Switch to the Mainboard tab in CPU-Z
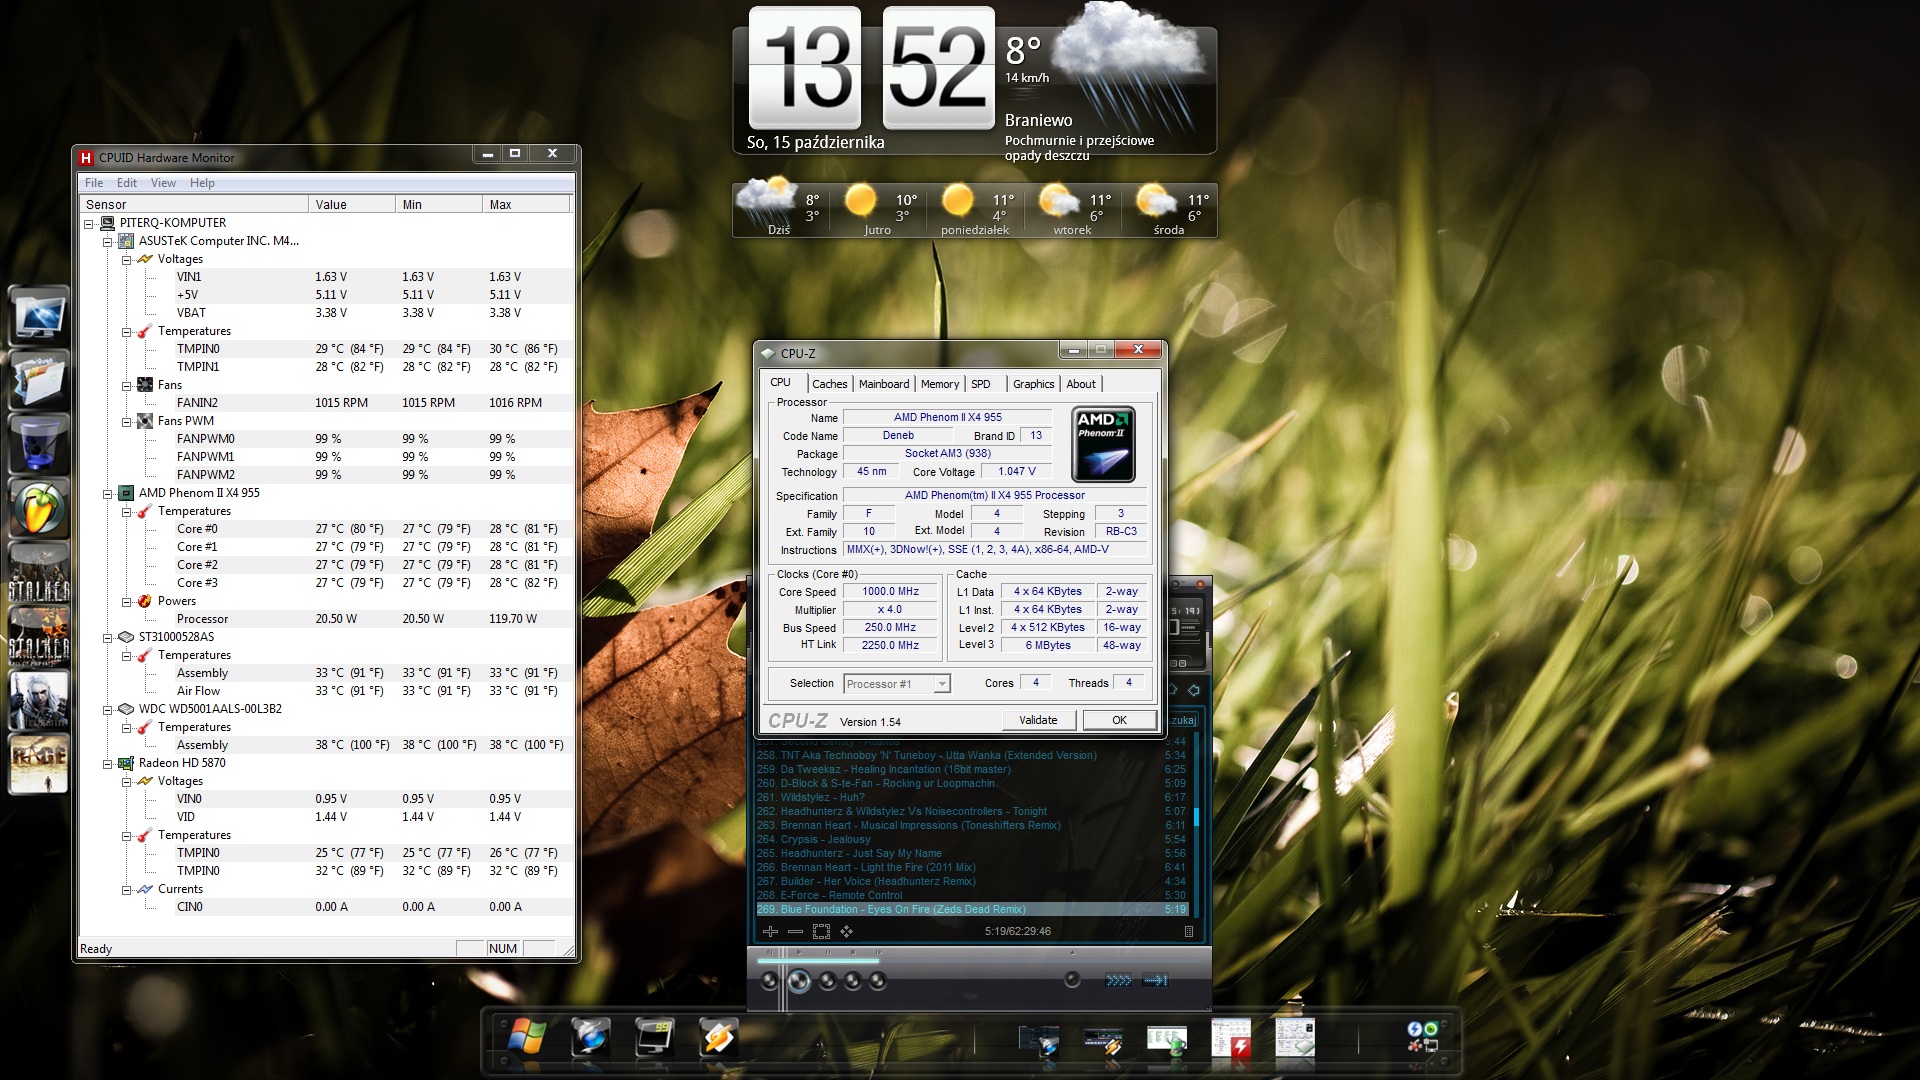The width and height of the screenshot is (1920, 1080). (884, 384)
